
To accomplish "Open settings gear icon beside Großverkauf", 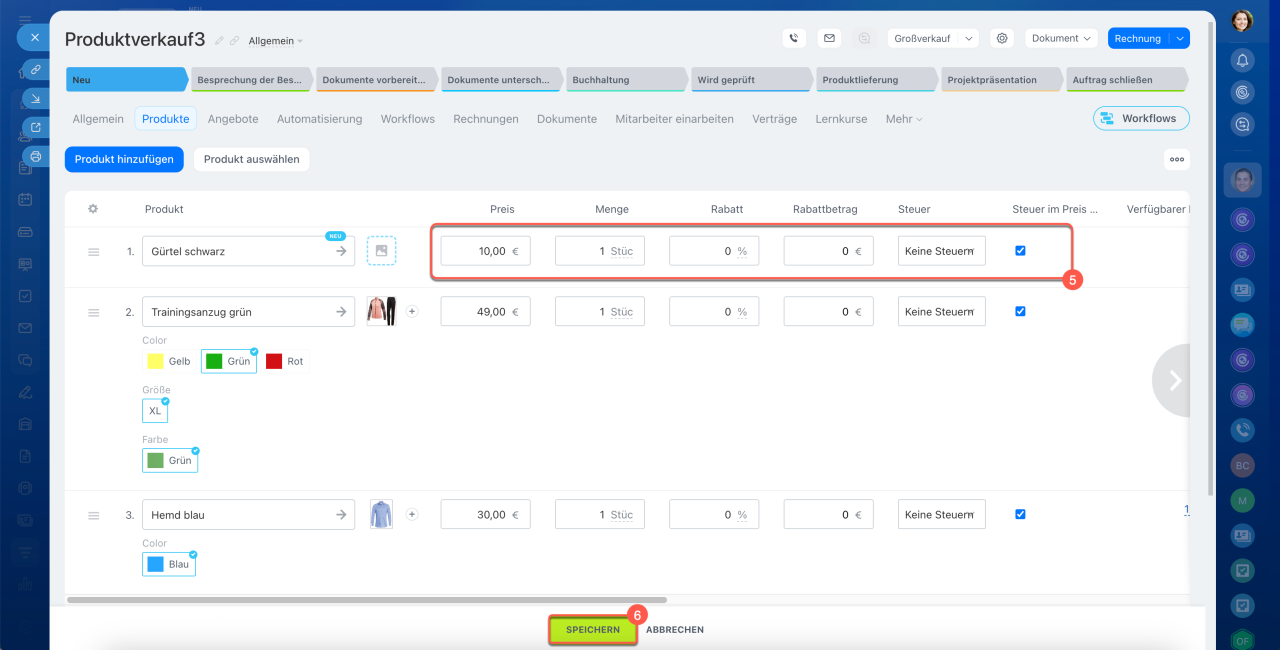I will coord(1001,38).
